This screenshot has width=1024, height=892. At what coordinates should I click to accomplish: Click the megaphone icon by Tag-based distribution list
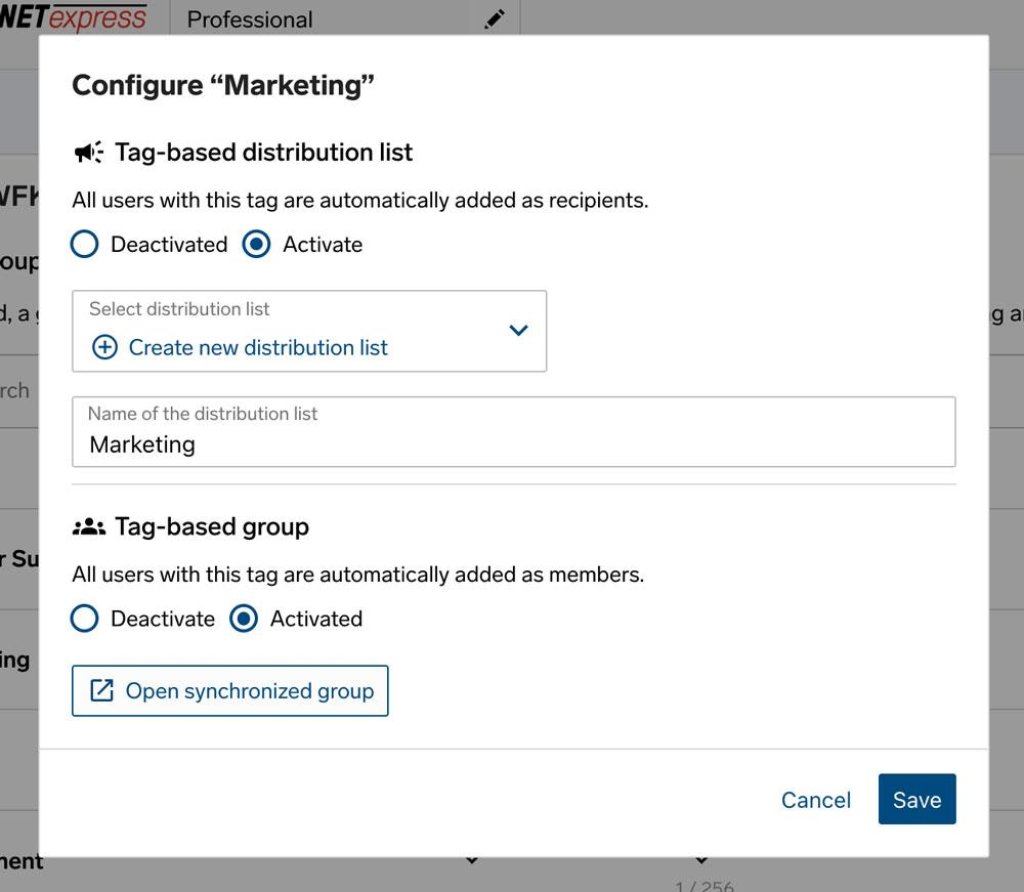pos(89,153)
